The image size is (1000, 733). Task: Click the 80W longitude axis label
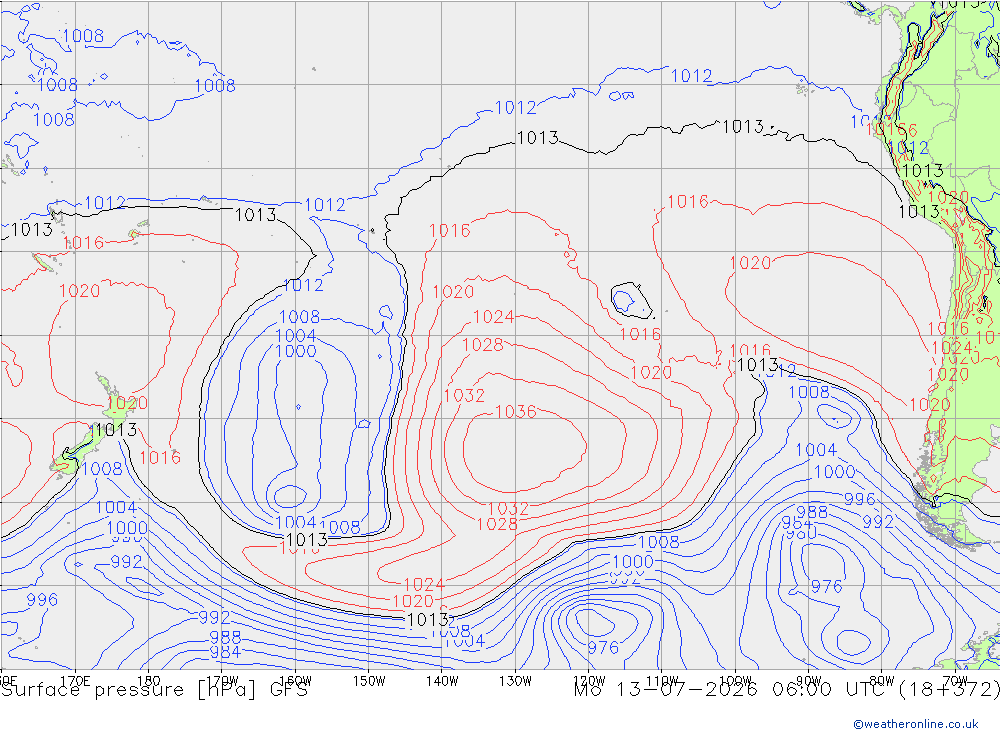click(882, 681)
